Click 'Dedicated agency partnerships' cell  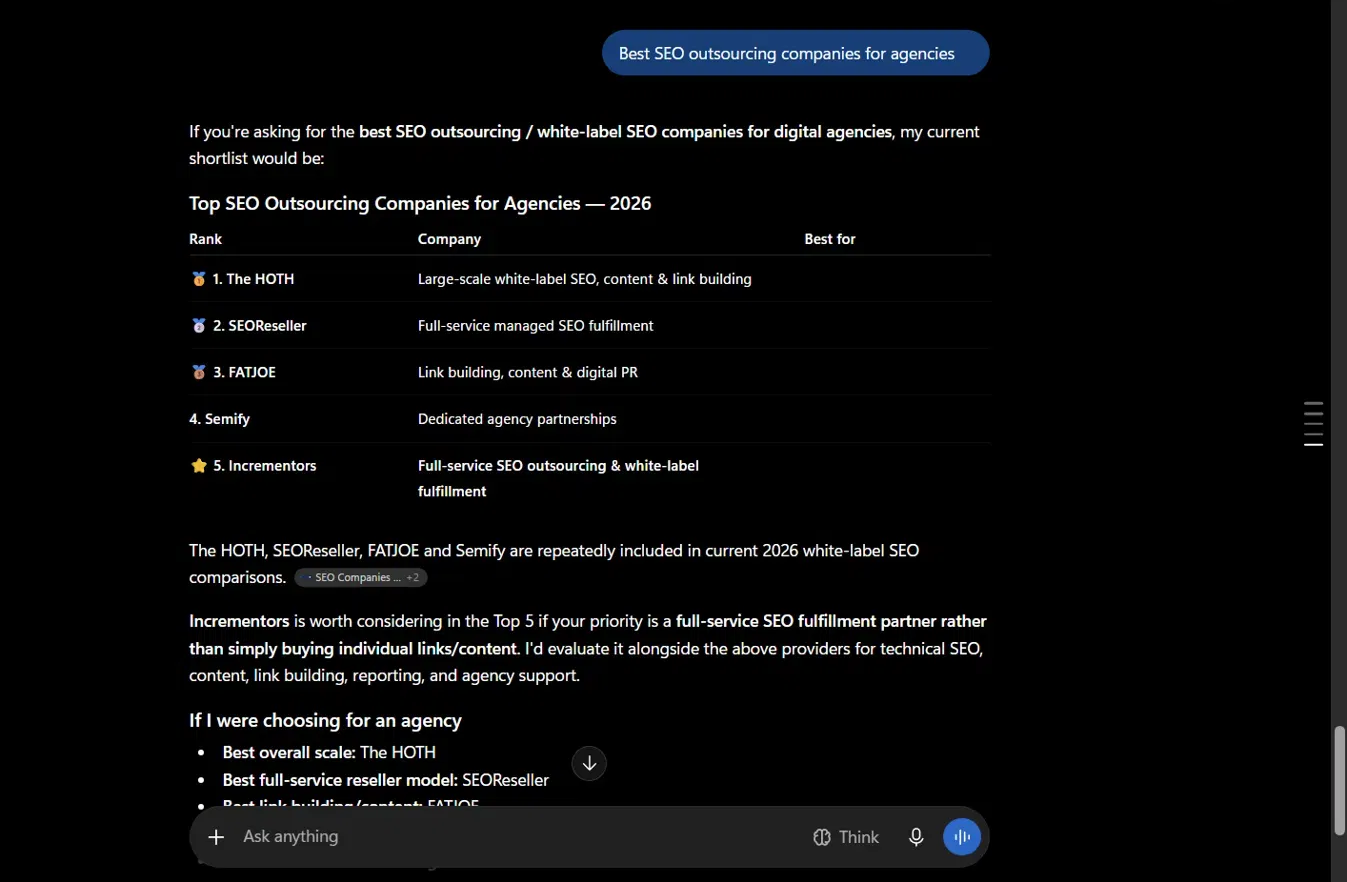517,419
